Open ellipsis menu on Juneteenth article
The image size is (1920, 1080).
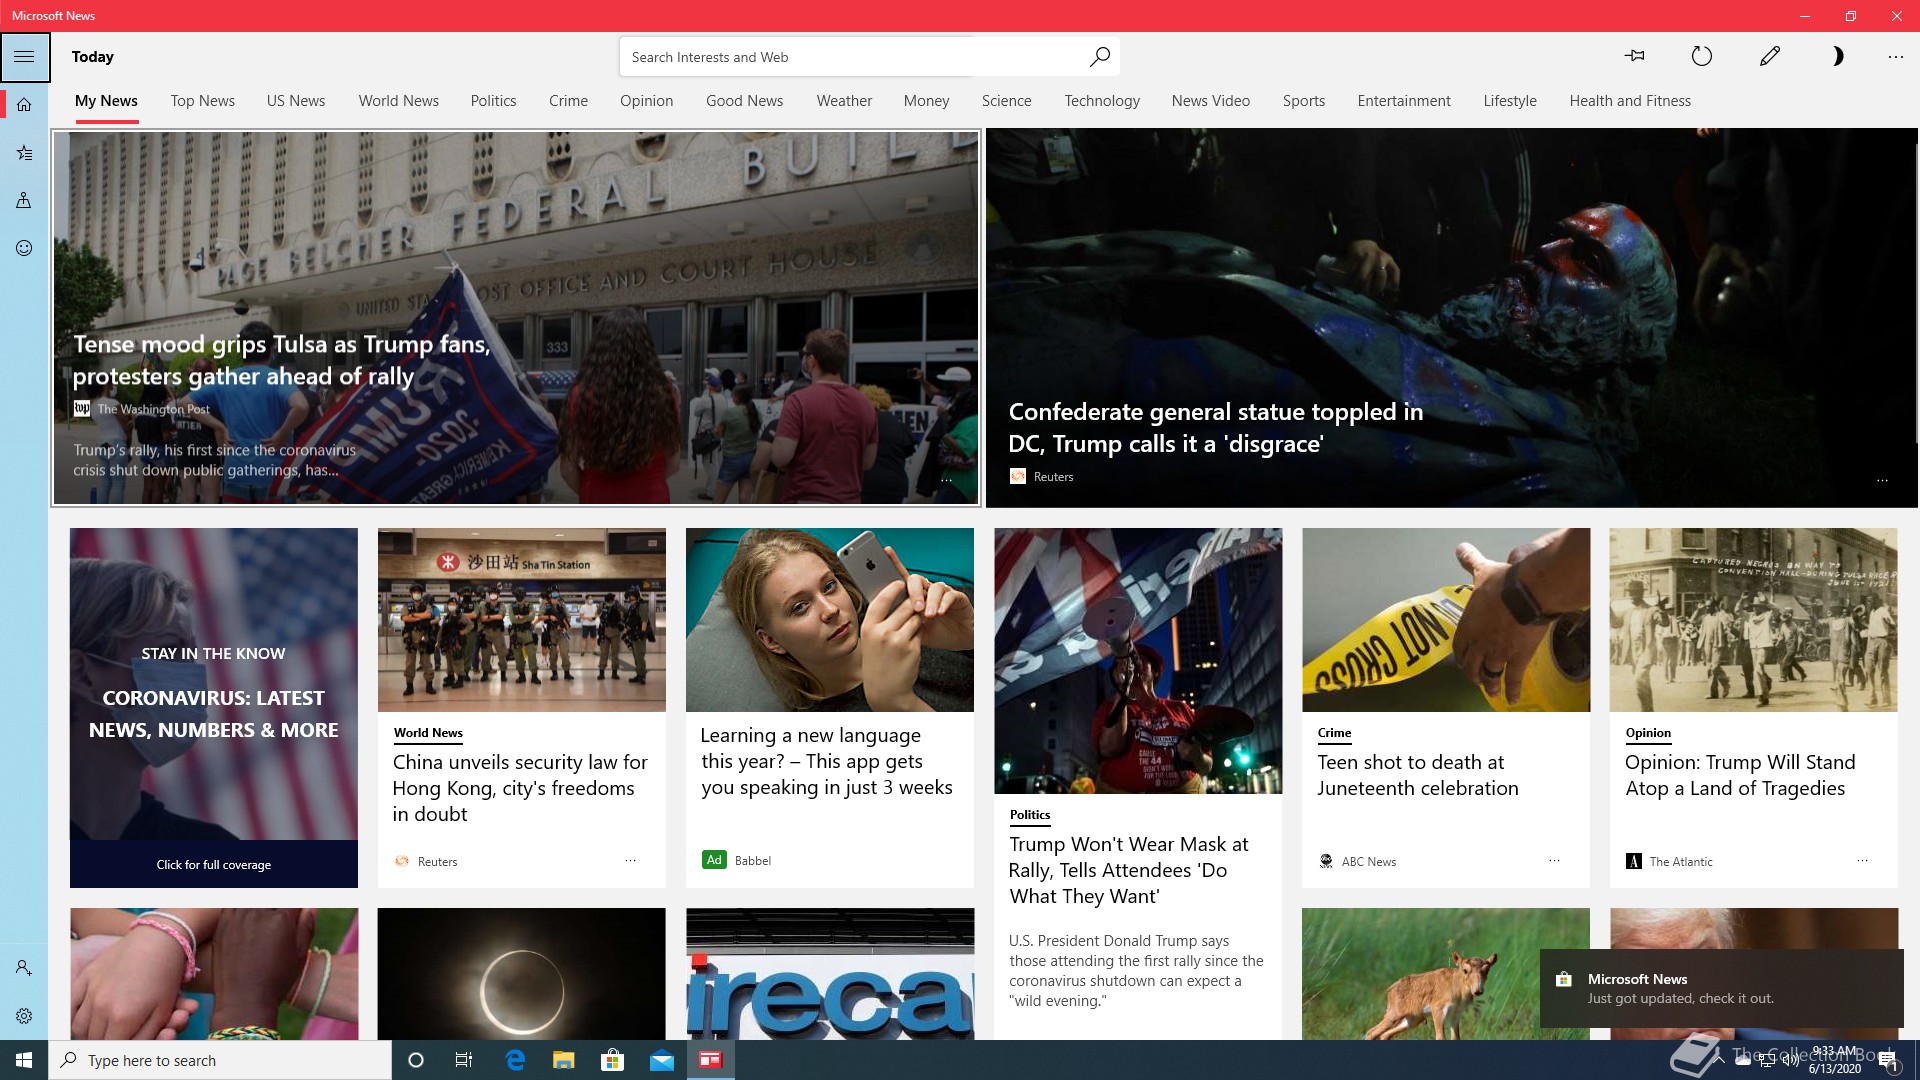tap(1554, 860)
